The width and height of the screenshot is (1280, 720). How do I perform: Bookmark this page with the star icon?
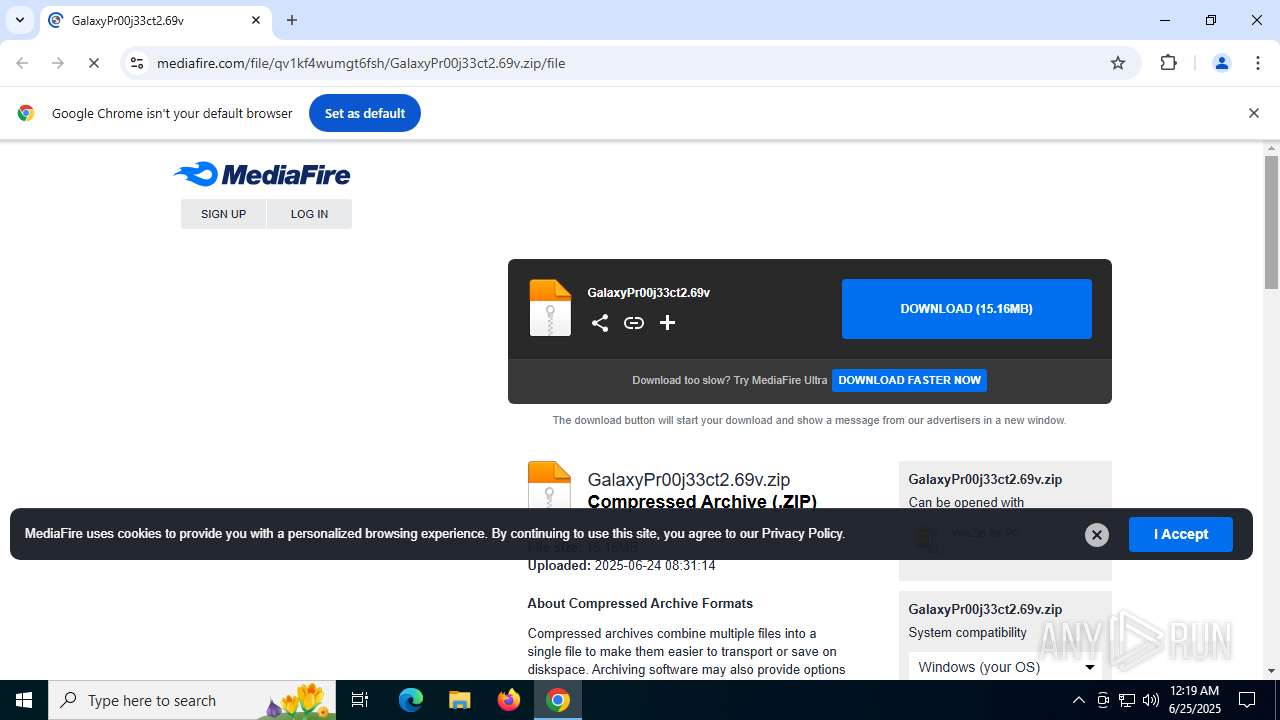pyautogui.click(x=1118, y=63)
